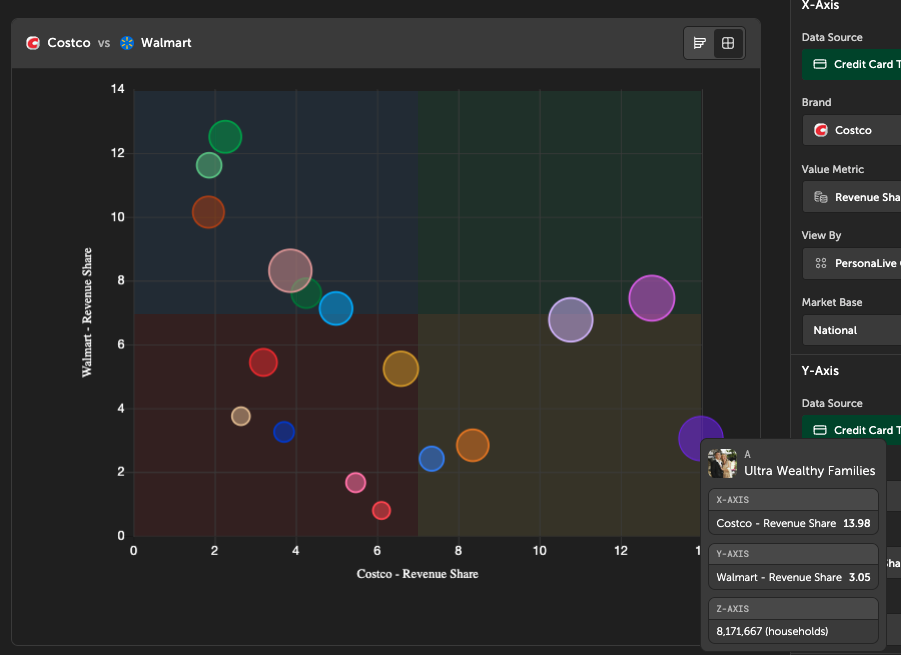The height and width of the screenshot is (655, 901).
Task: Select the red bubble near Walmart share 5.5
Action: (x=263, y=363)
